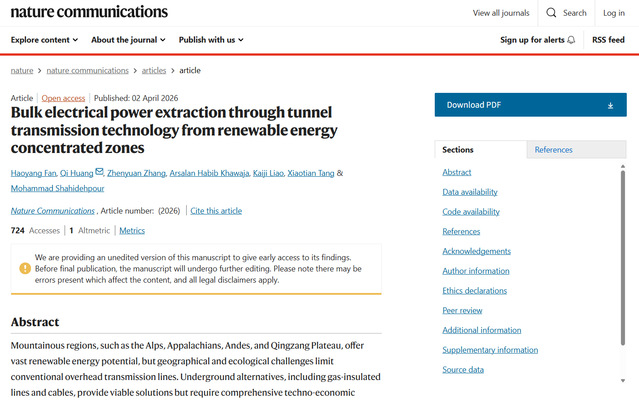Click the email envelope icon beside Qi Huang

(x=99, y=172)
